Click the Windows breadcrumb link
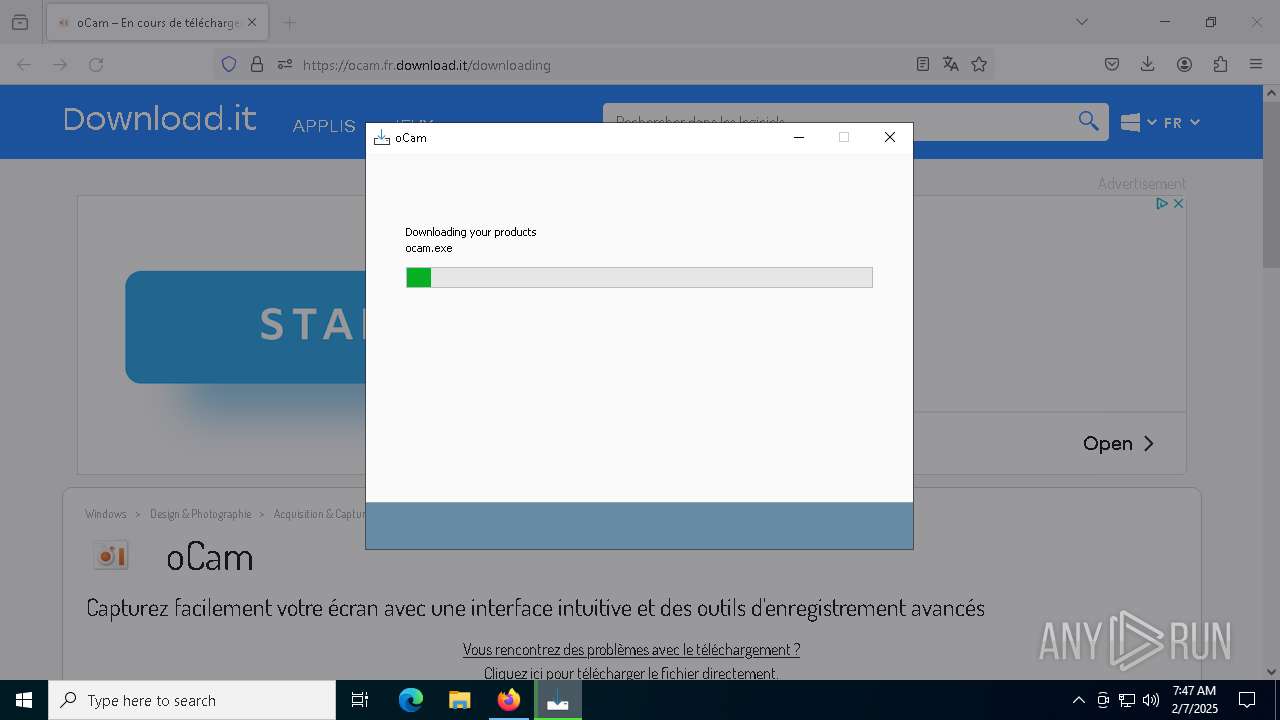 (106, 514)
